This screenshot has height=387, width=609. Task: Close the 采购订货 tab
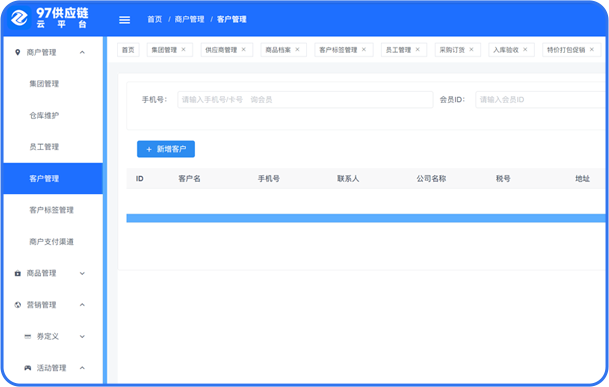[472, 49]
